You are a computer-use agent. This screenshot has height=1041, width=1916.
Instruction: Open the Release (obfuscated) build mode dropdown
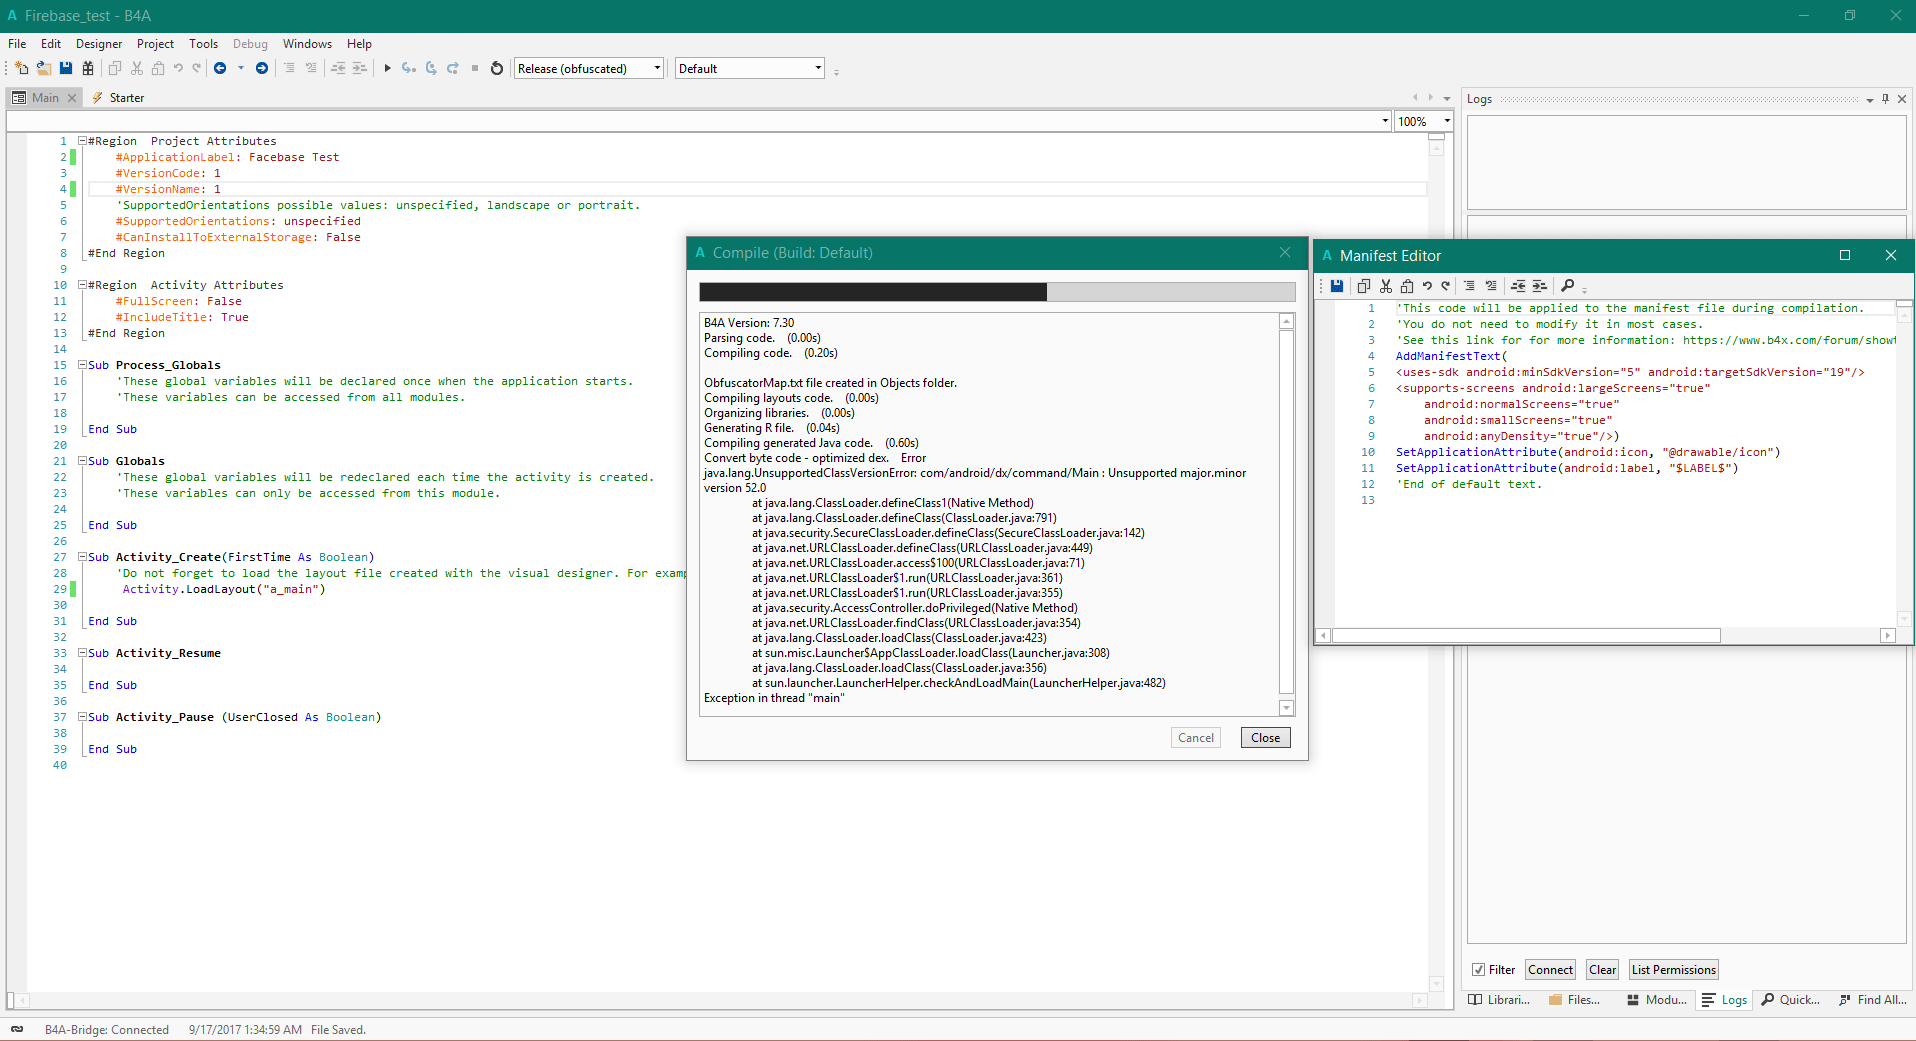pos(657,68)
